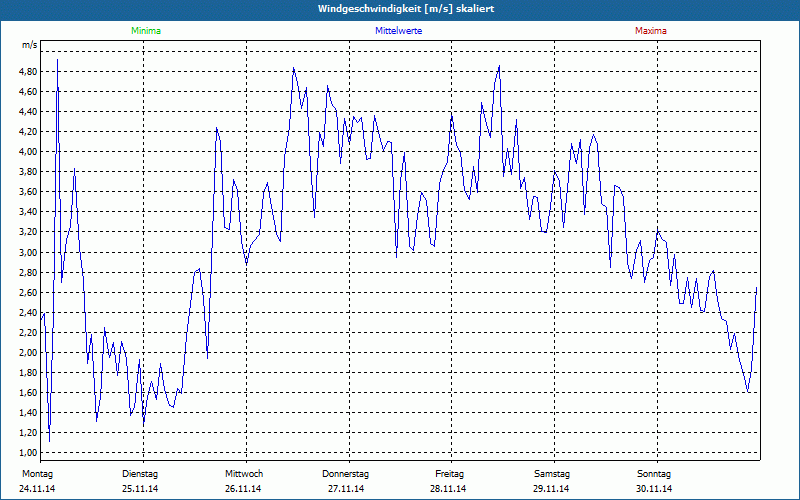Click the 26.11.14 date label
800x500 pixels.
243,489
